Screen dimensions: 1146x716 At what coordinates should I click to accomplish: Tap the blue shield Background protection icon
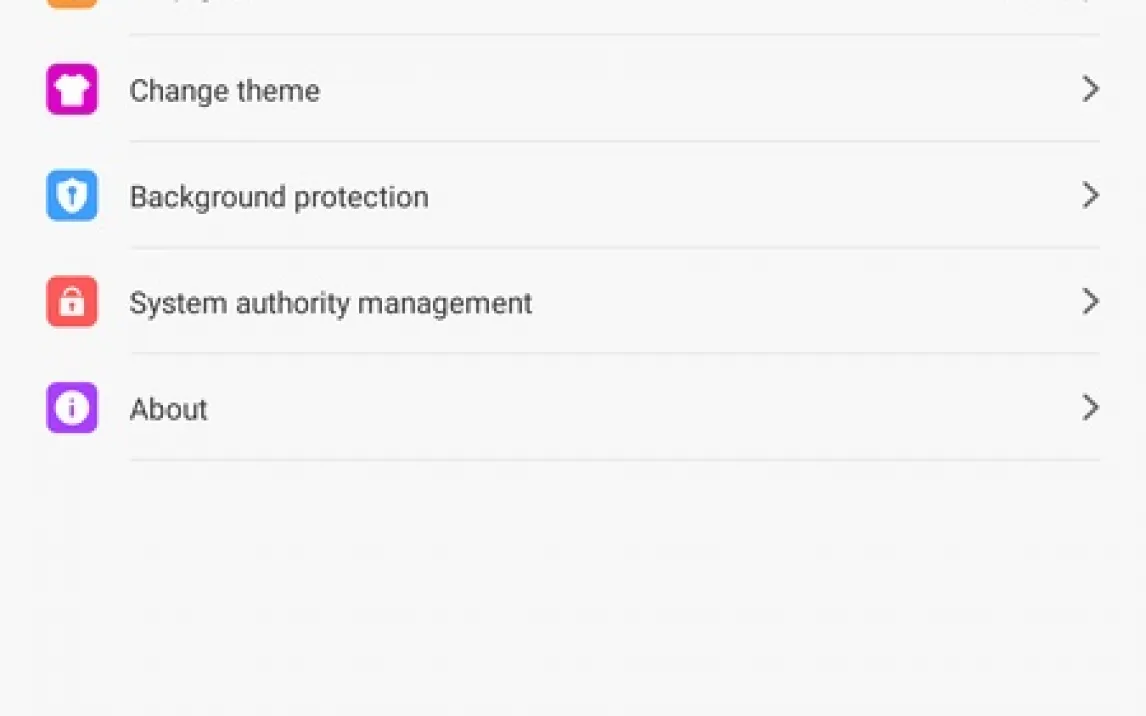[x=72, y=195]
